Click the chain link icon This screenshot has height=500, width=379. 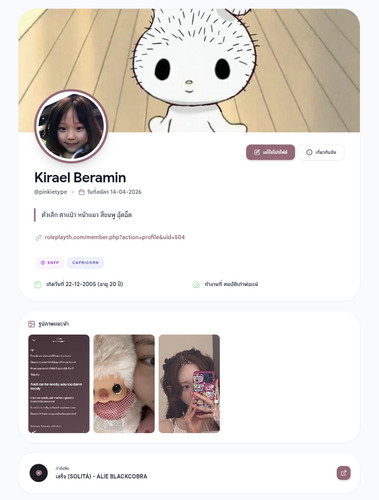coord(39,237)
